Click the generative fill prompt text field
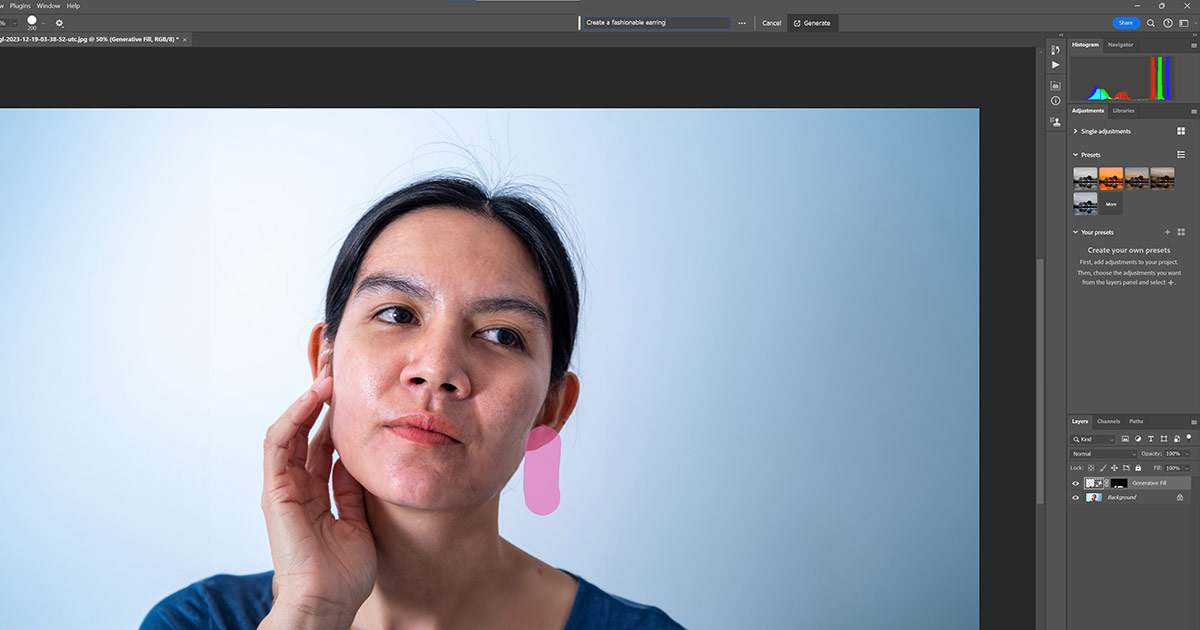Viewport: 1200px width, 630px height. point(655,22)
